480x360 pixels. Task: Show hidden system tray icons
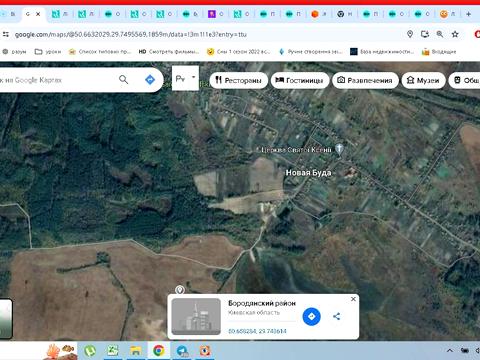[450, 350]
